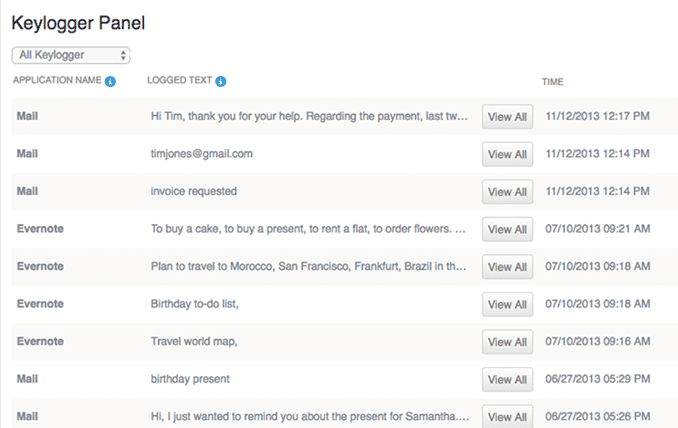Image resolution: width=678 pixels, height=428 pixels.
Task: View all text of Samantha reminder mail
Action: [507, 416]
